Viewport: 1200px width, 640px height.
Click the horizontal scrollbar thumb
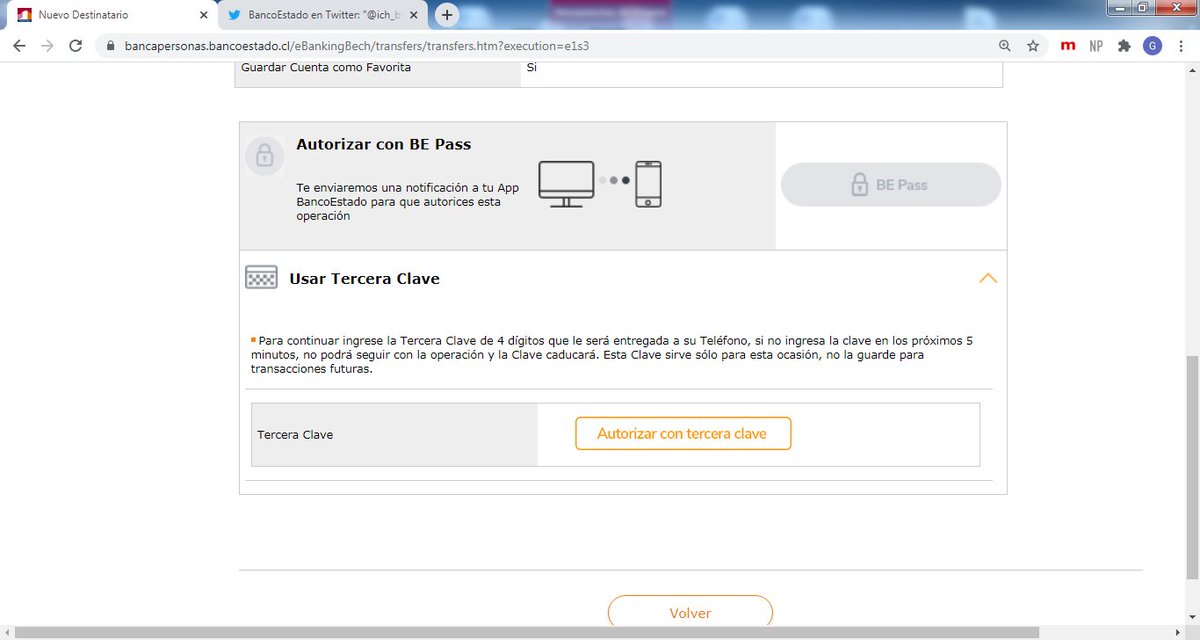point(528,632)
